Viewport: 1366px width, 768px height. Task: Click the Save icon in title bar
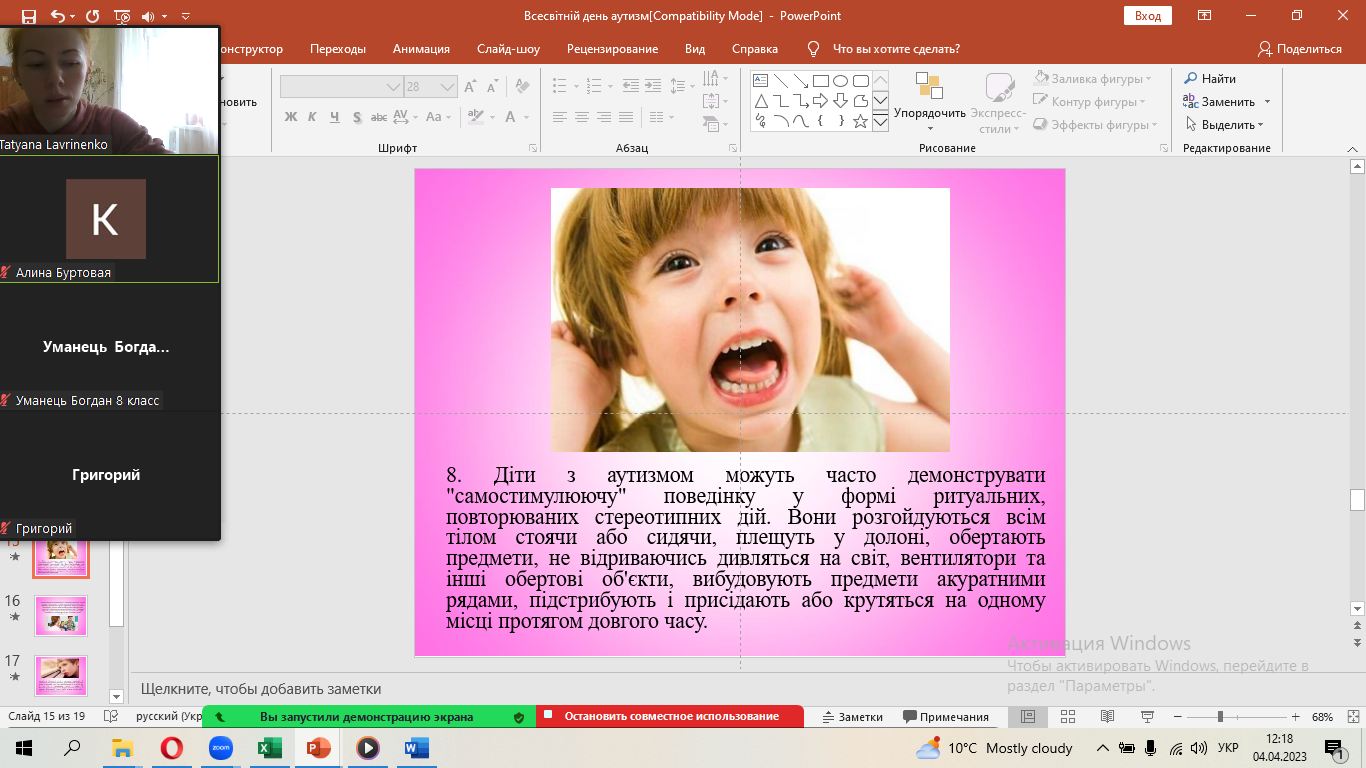coord(28,16)
